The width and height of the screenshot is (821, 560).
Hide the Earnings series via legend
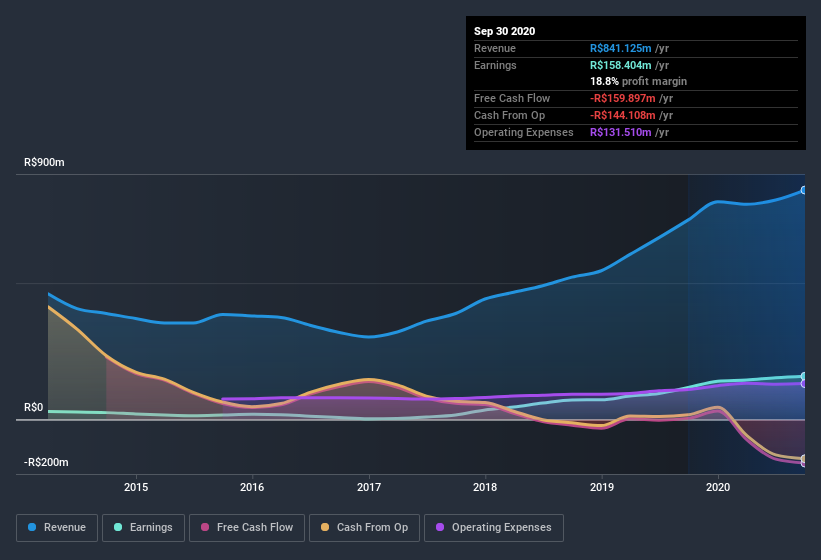coord(142,527)
